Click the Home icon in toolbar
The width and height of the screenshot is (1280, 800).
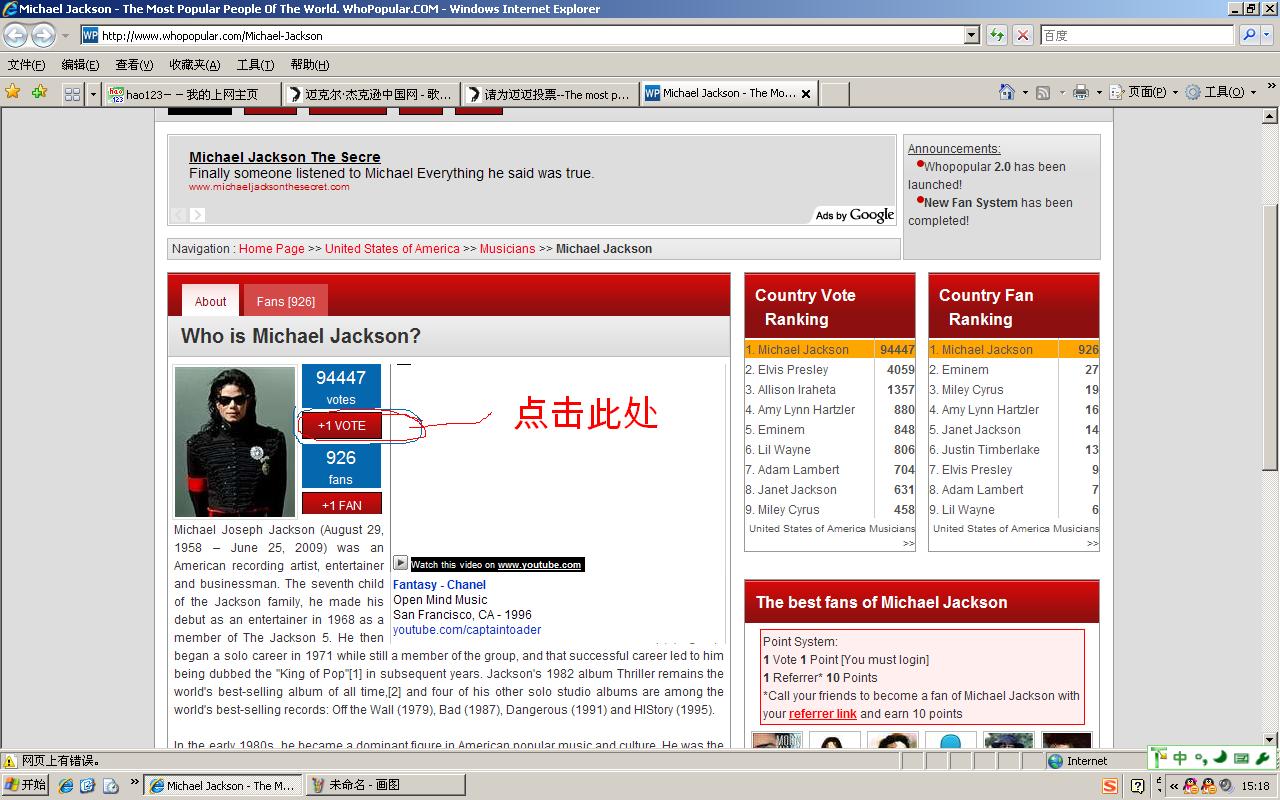point(1007,92)
